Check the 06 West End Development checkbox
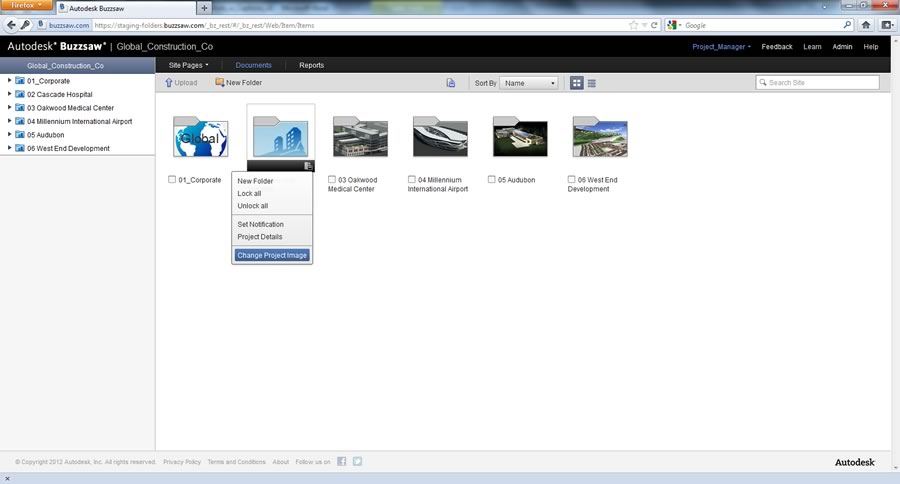Image resolution: width=900 pixels, height=484 pixels. tap(571, 179)
